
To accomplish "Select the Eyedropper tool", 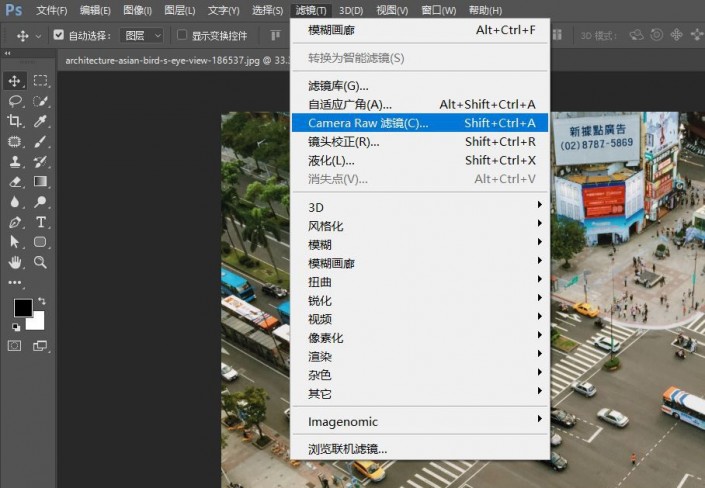I will pos(40,121).
